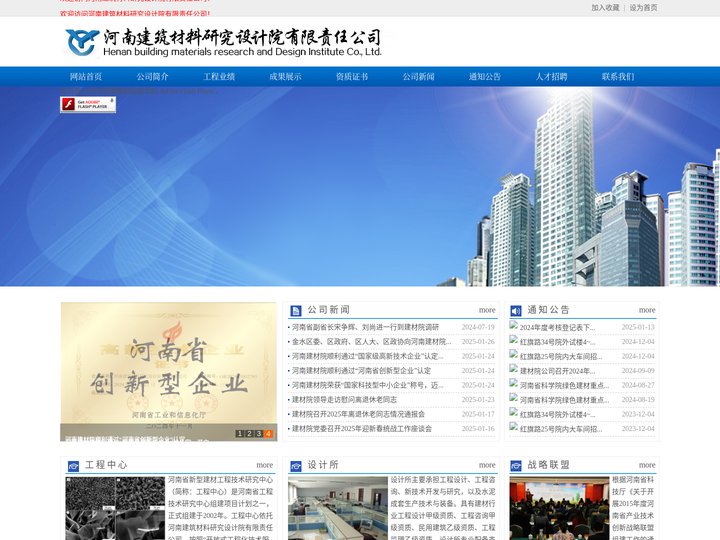
Task: Select 成果展示 in navigation
Action: pyautogui.click(x=286, y=77)
